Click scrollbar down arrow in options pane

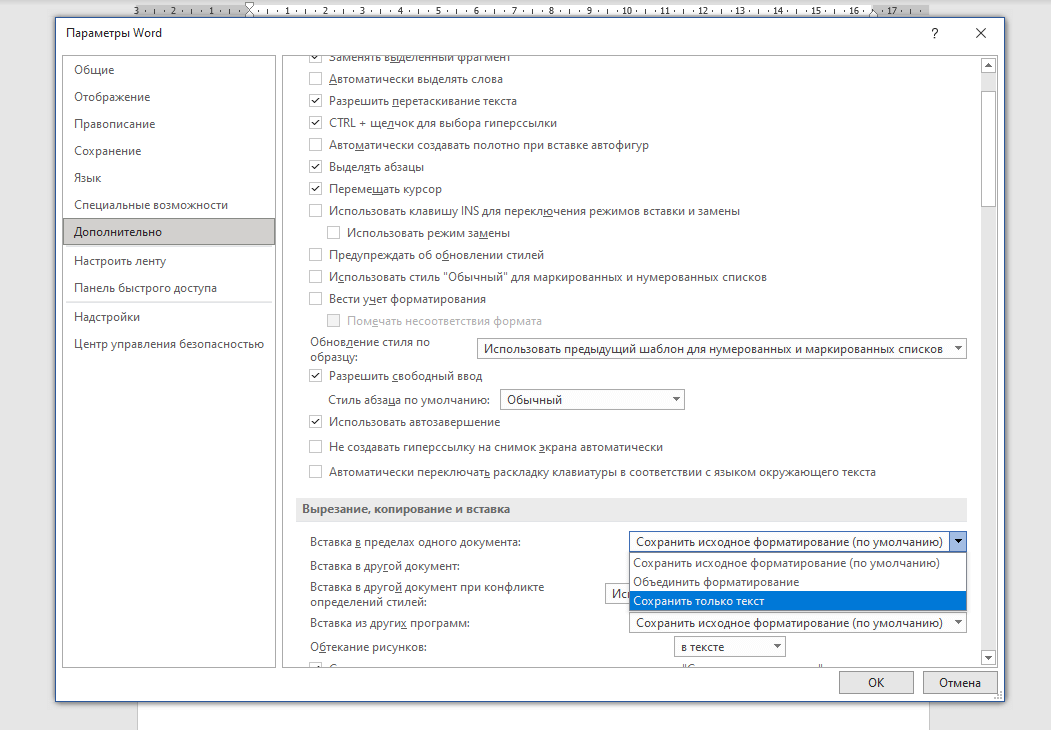(x=988, y=658)
